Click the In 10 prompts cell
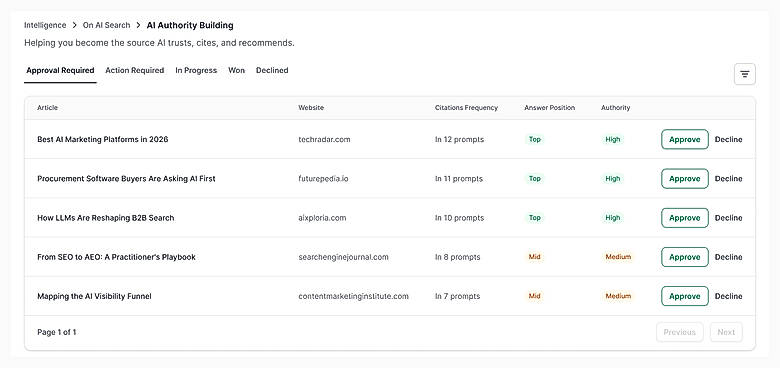 click(459, 218)
